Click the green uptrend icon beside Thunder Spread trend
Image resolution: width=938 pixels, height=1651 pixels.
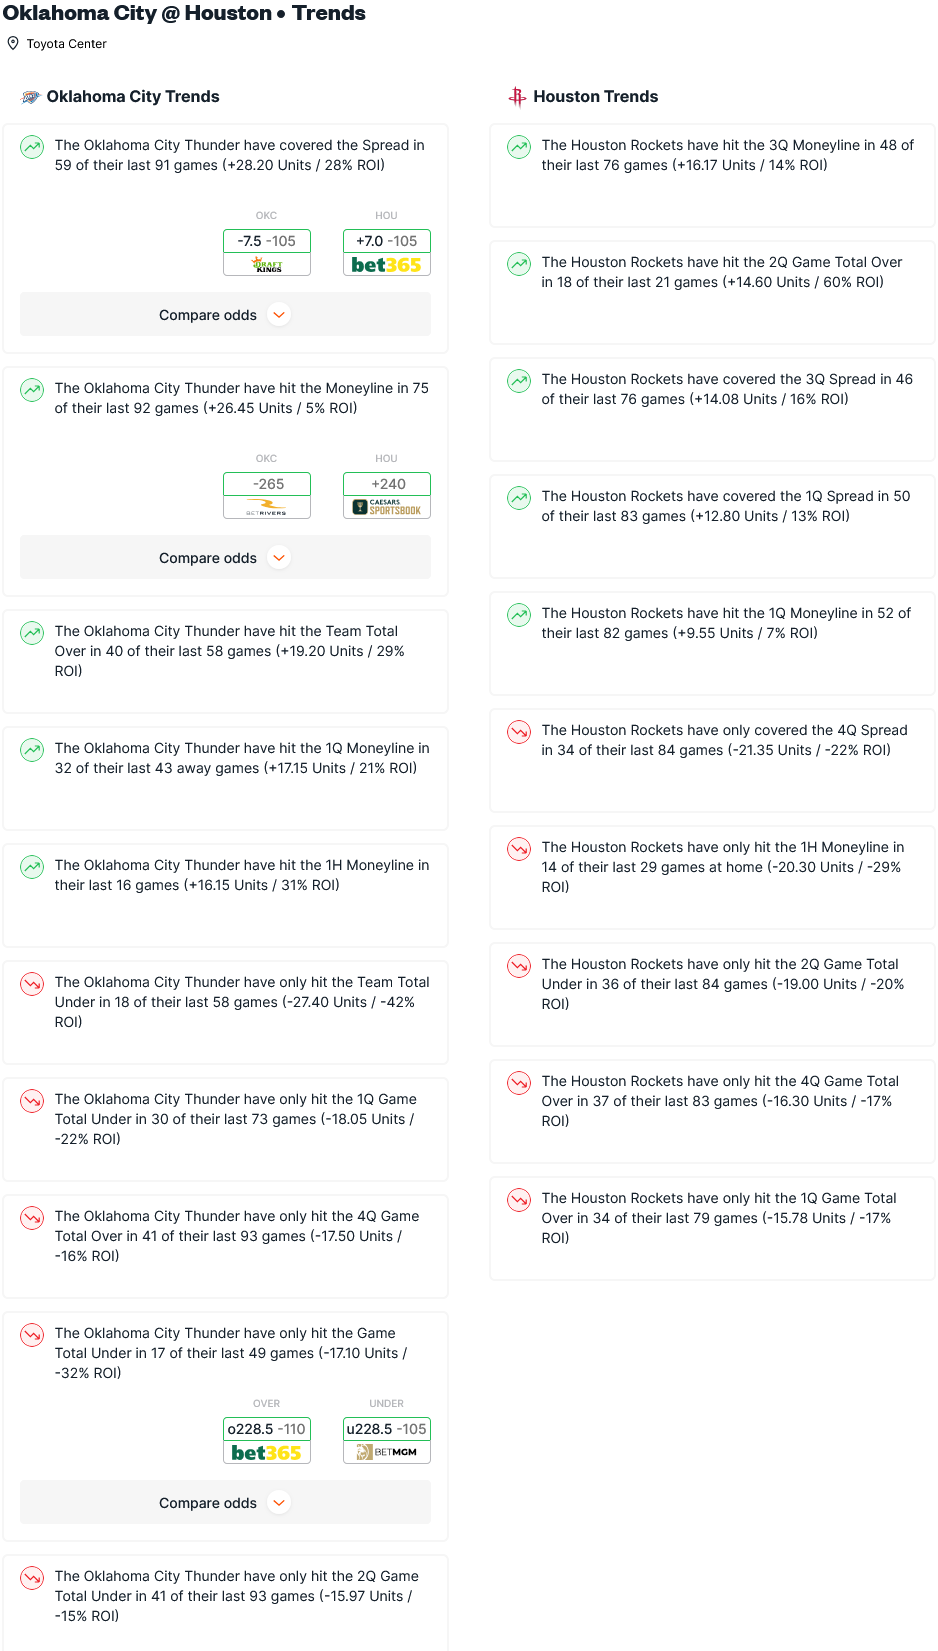(32, 147)
